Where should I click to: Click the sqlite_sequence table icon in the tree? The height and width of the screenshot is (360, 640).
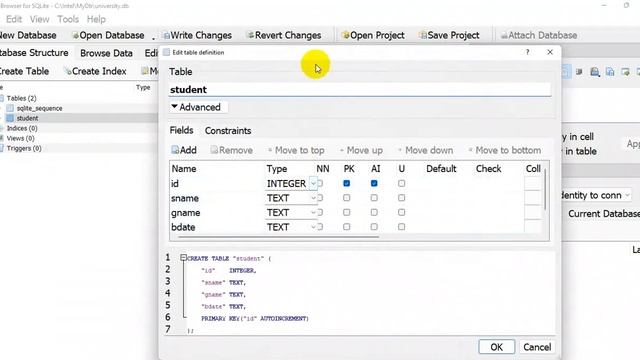point(10,108)
